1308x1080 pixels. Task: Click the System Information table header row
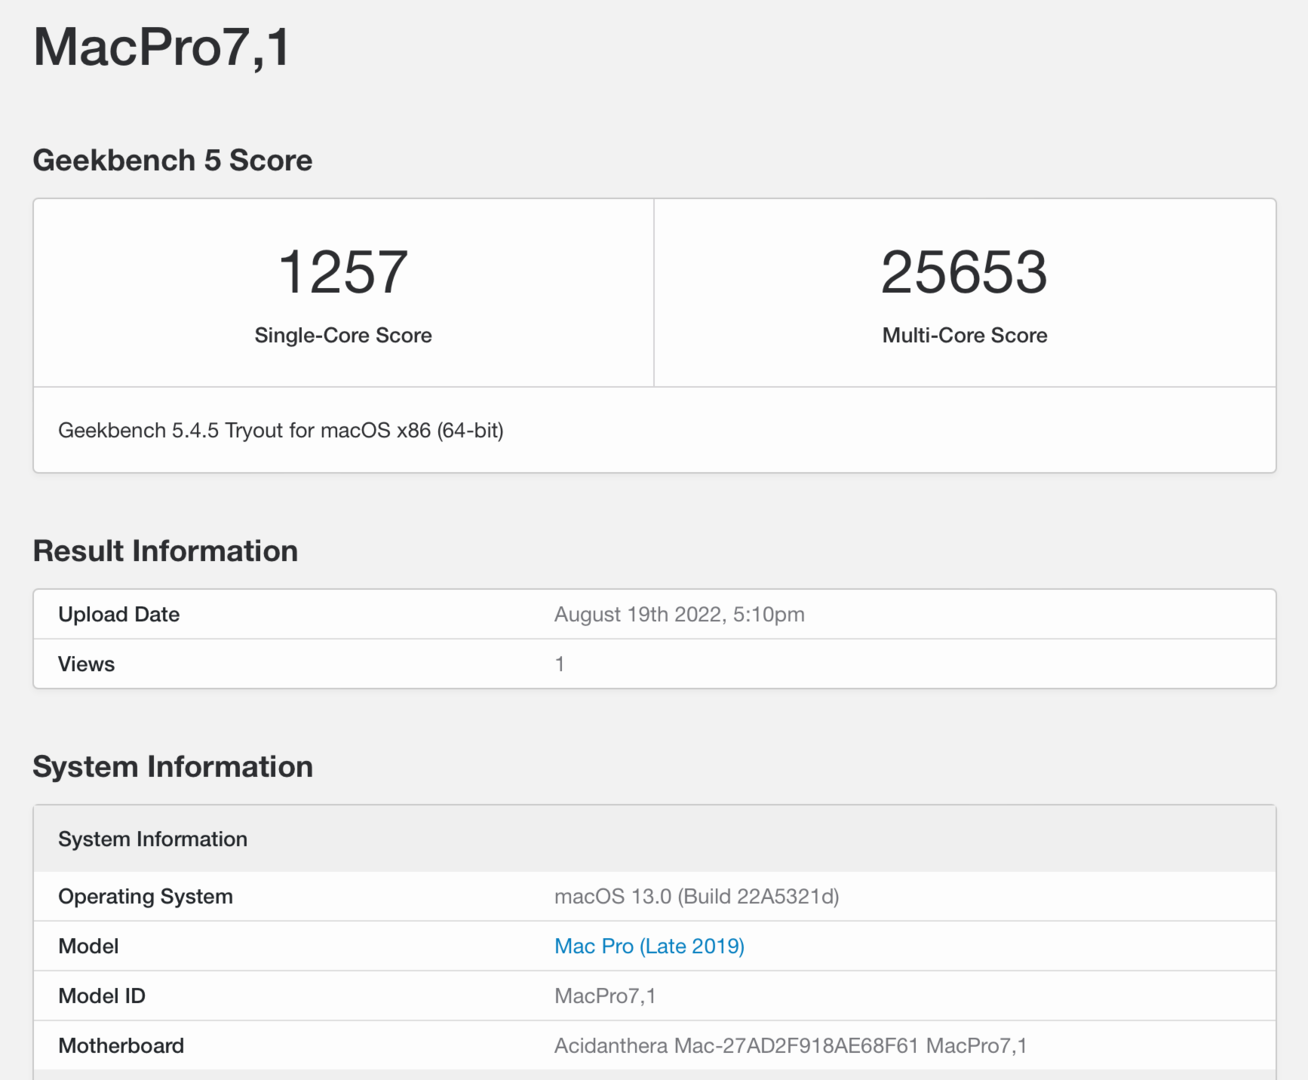pyautogui.click(x=153, y=839)
